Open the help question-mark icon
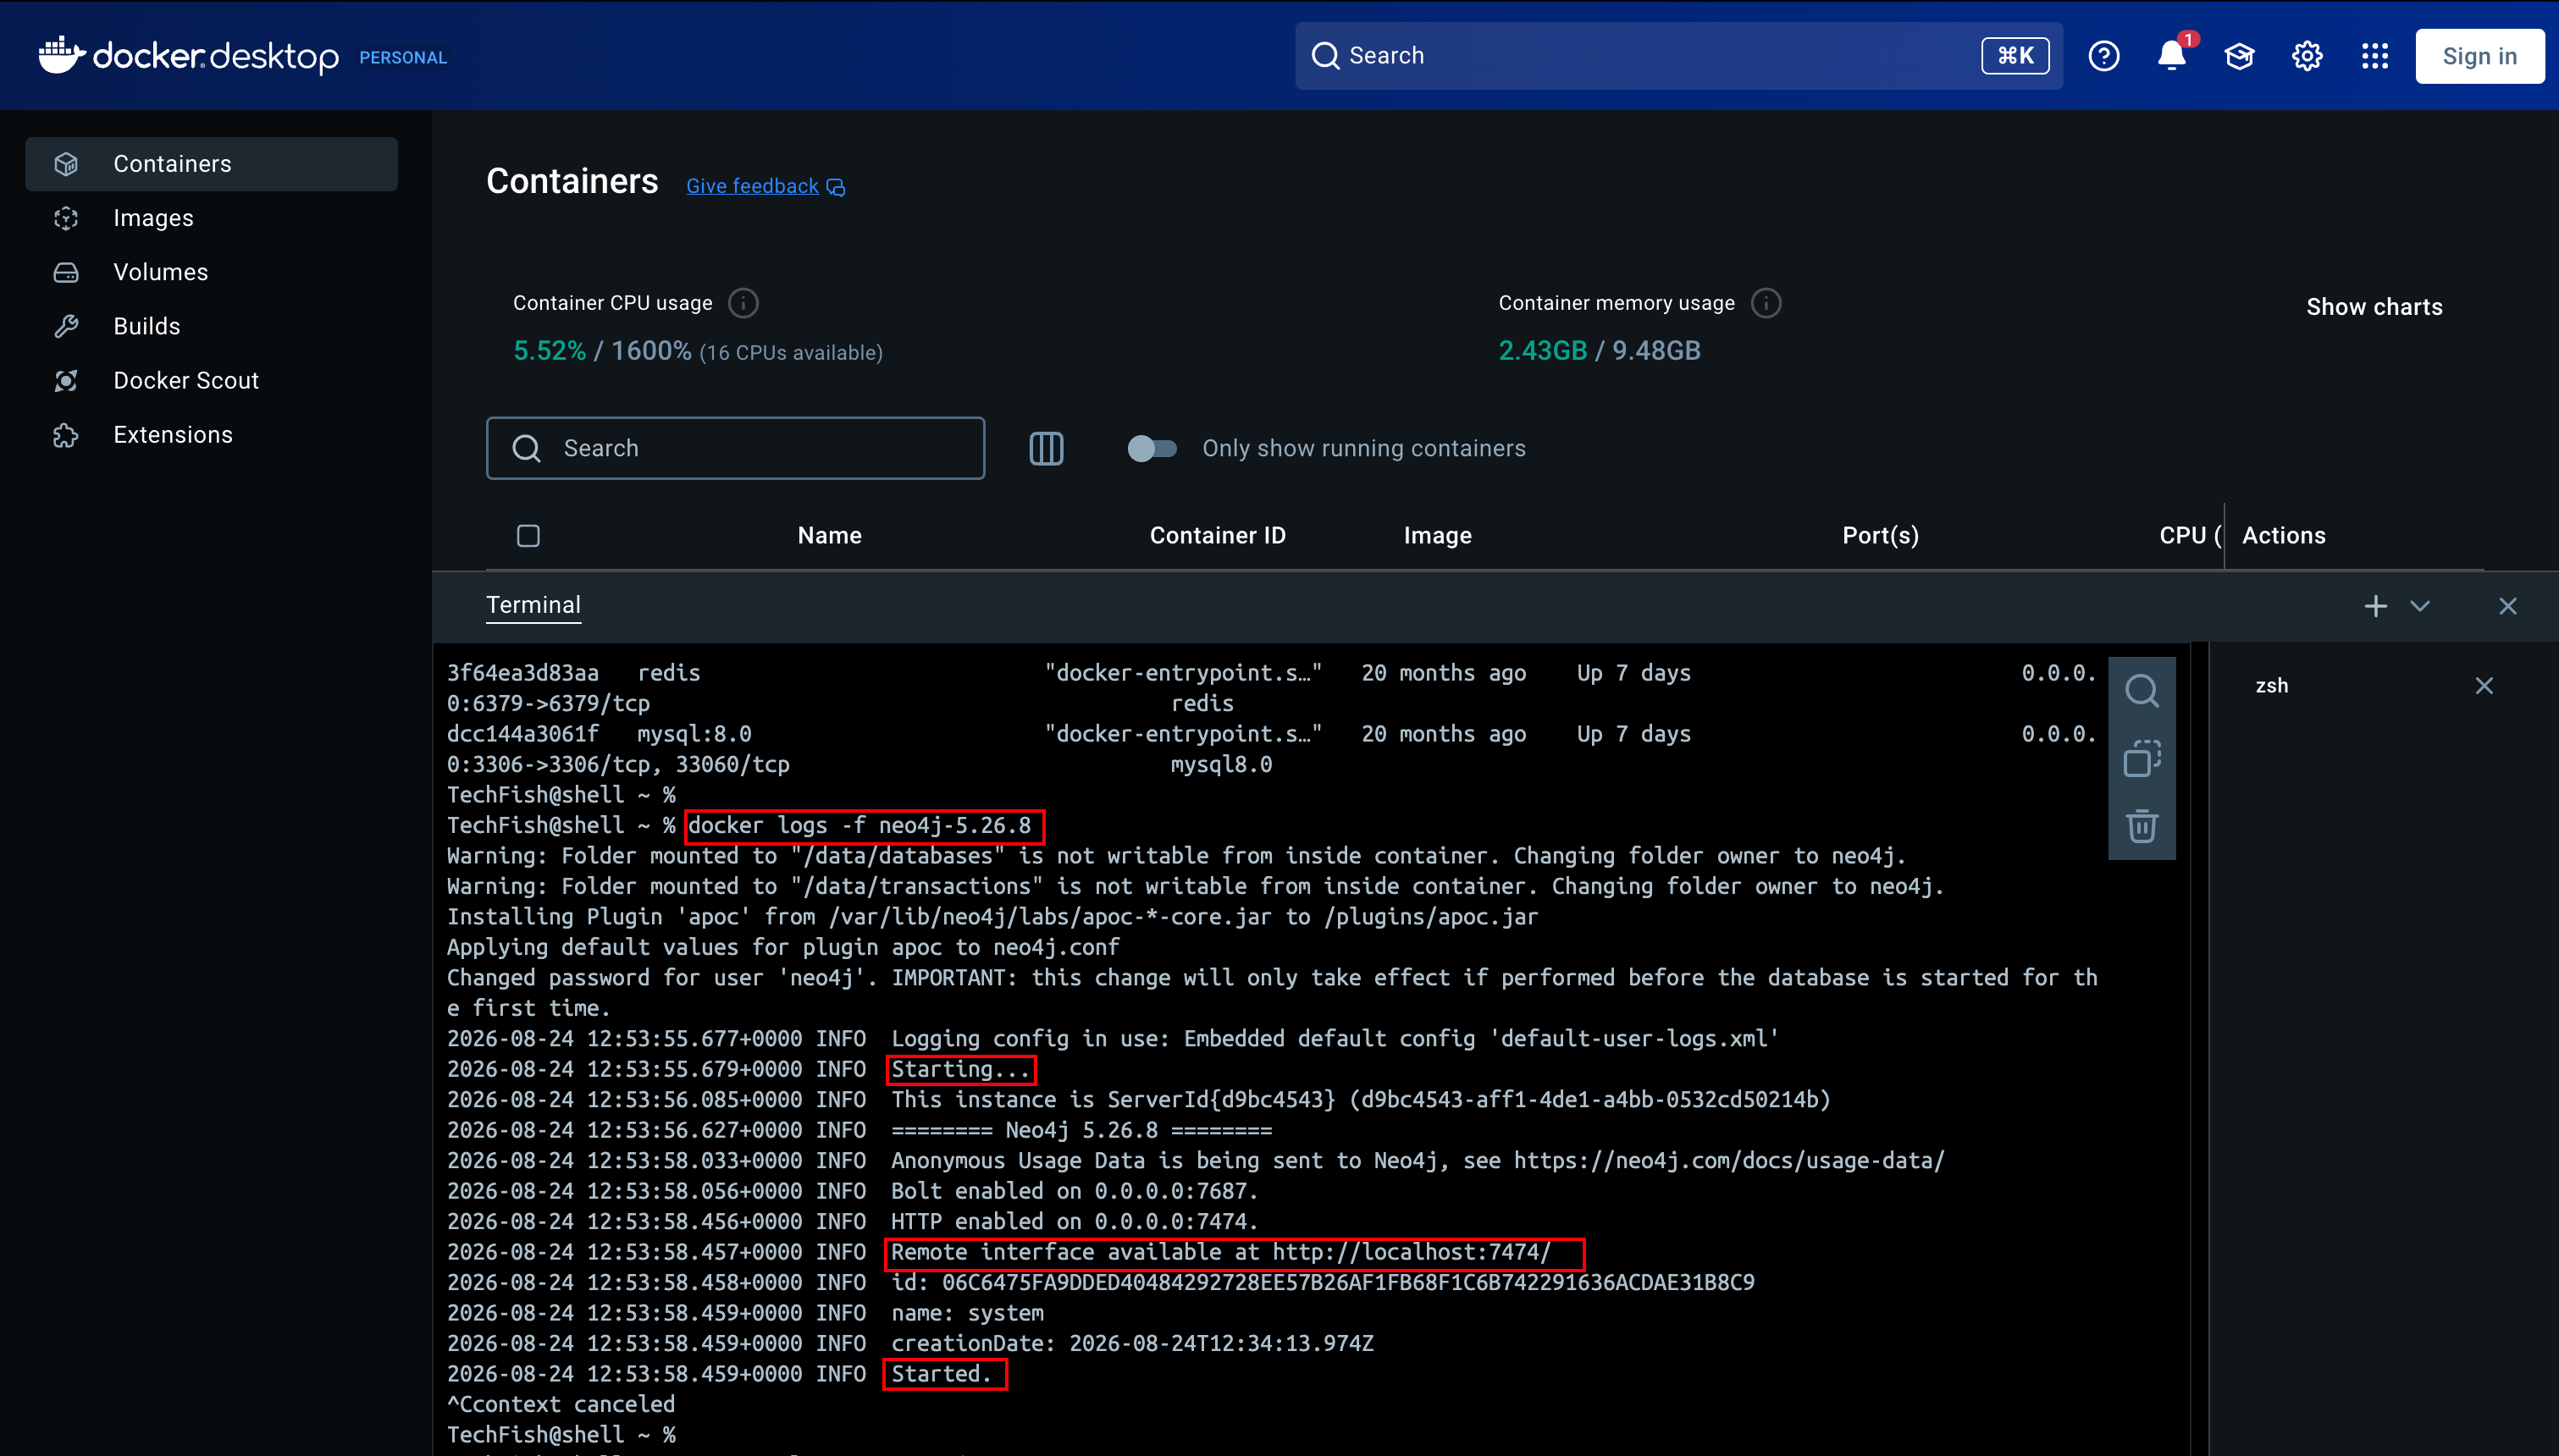The image size is (2559, 1456). 2104,56
